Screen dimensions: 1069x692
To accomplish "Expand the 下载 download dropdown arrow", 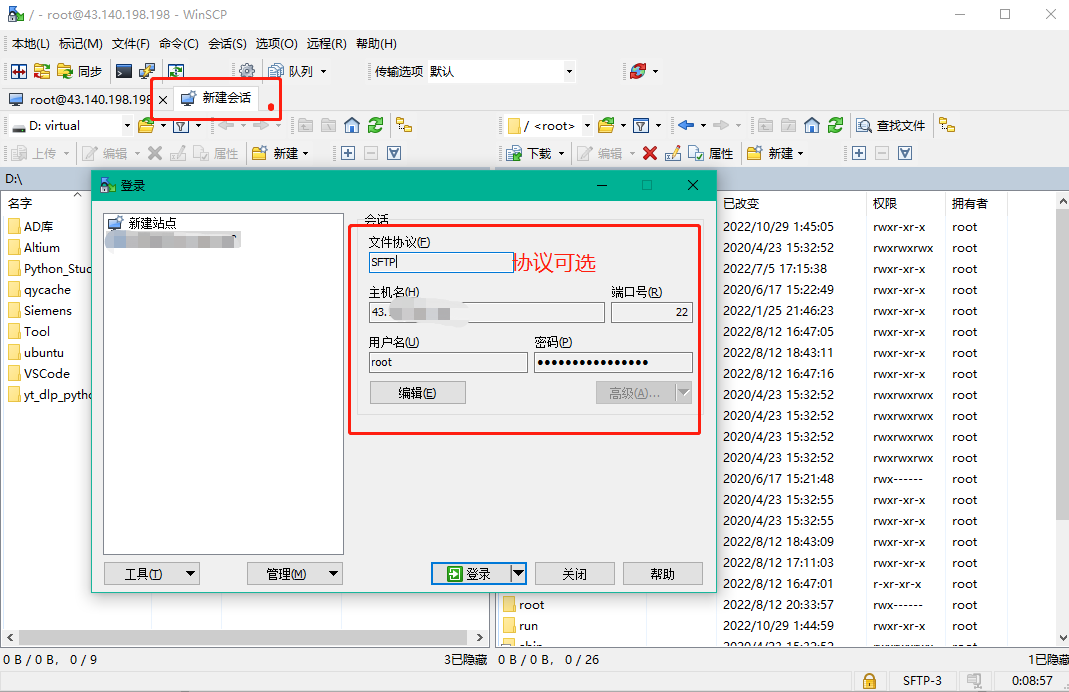I will (x=561, y=153).
